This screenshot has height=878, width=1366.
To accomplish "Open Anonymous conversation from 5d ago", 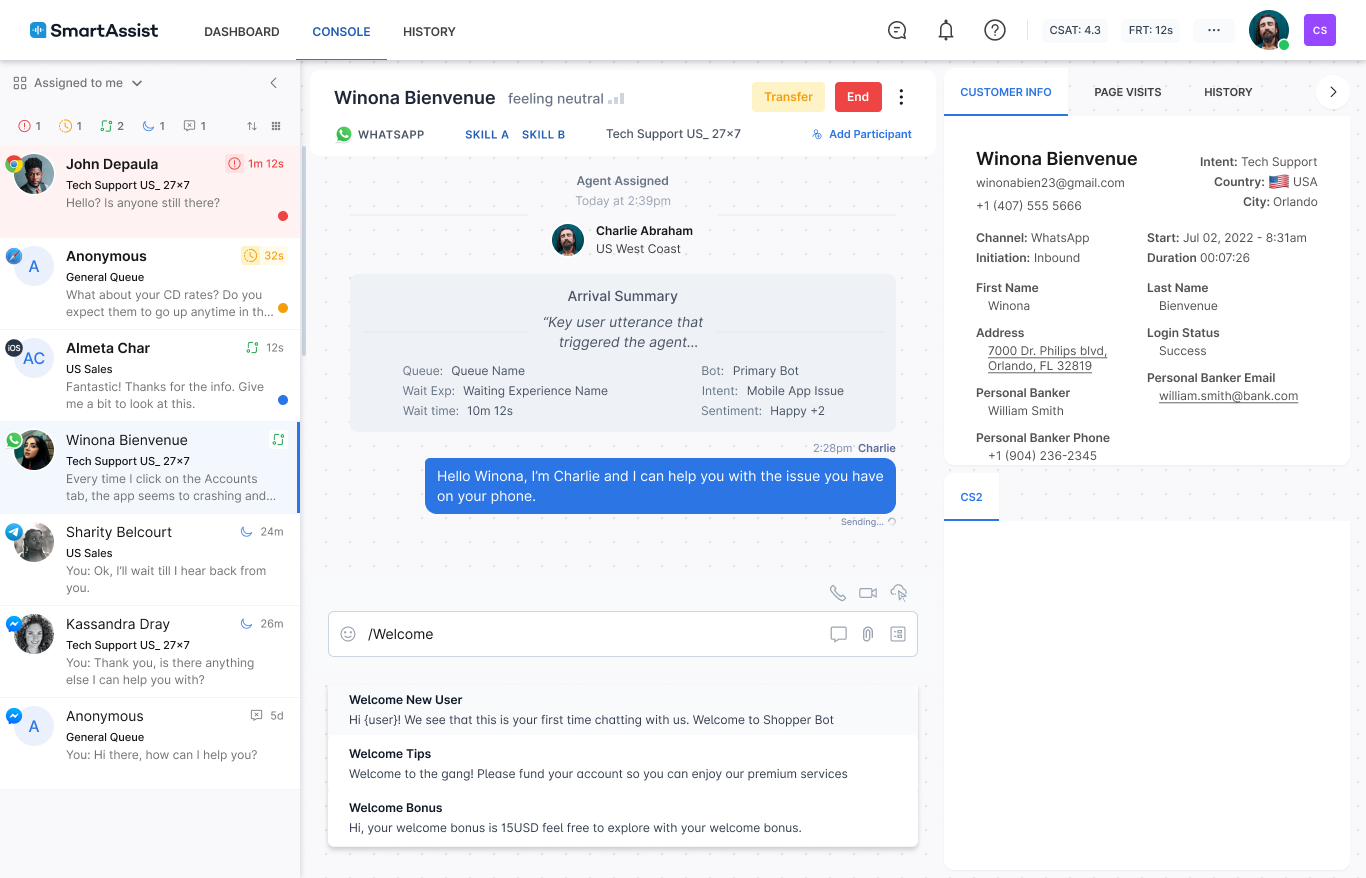I will (150, 744).
